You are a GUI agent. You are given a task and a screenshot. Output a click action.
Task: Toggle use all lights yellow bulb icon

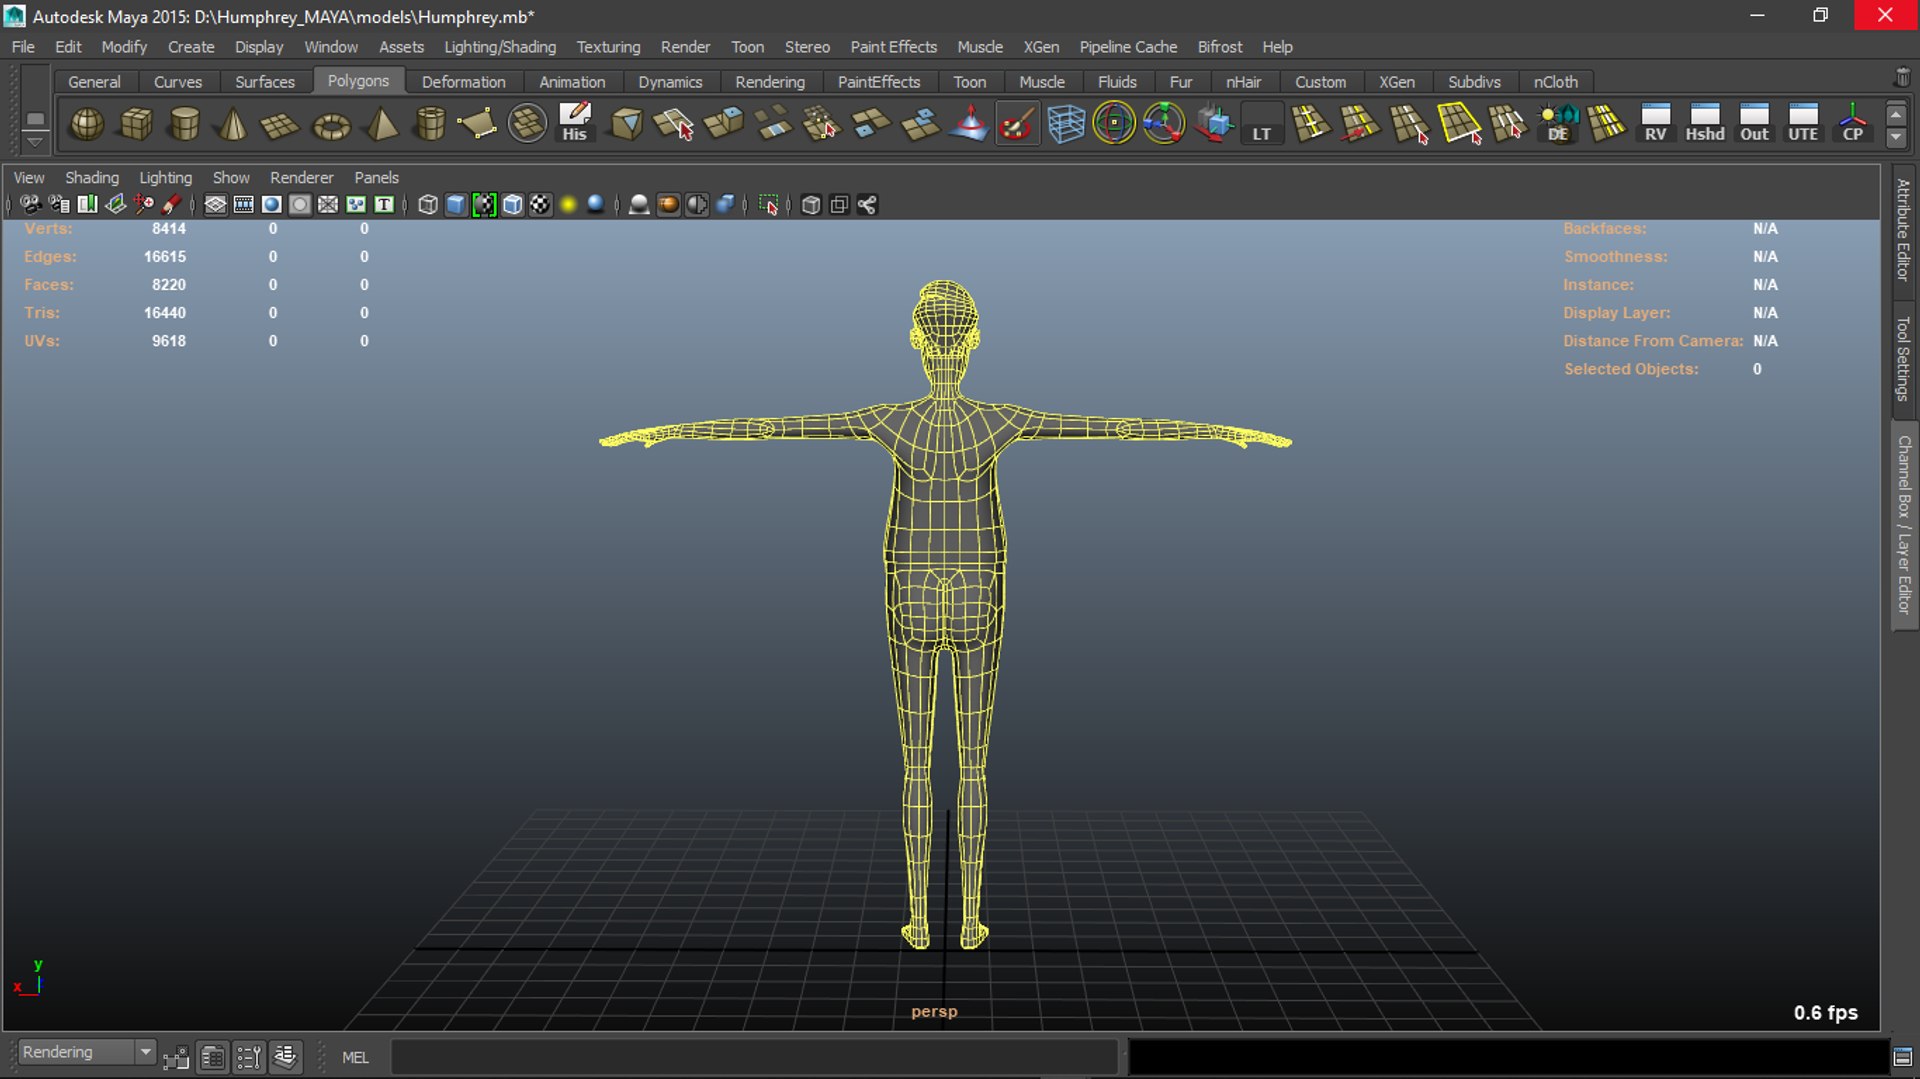tap(568, 205)
